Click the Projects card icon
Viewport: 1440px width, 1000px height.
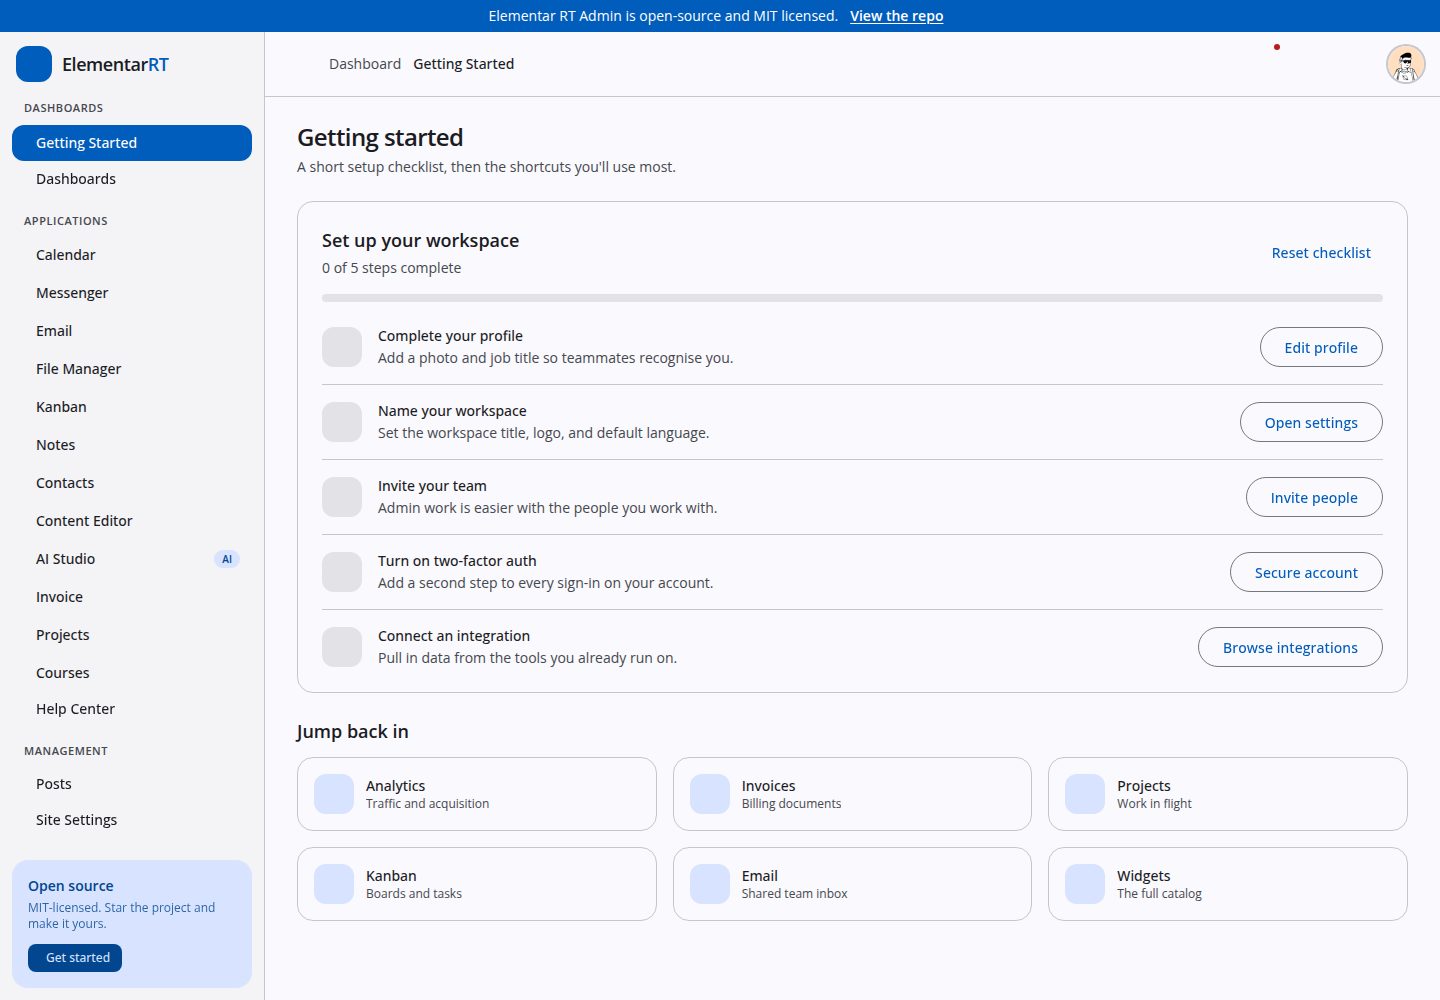[1085, 794]
